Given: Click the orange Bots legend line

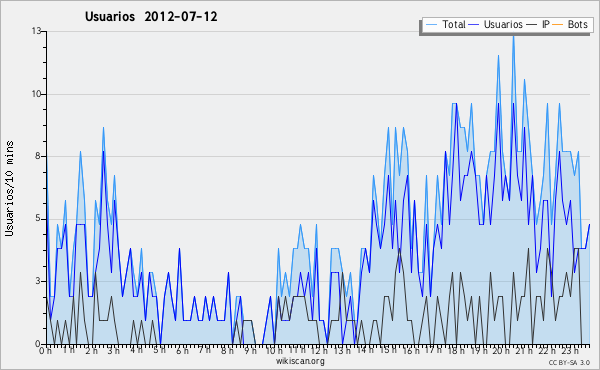Looking at the screenshot, I should (x=558, y=25).
